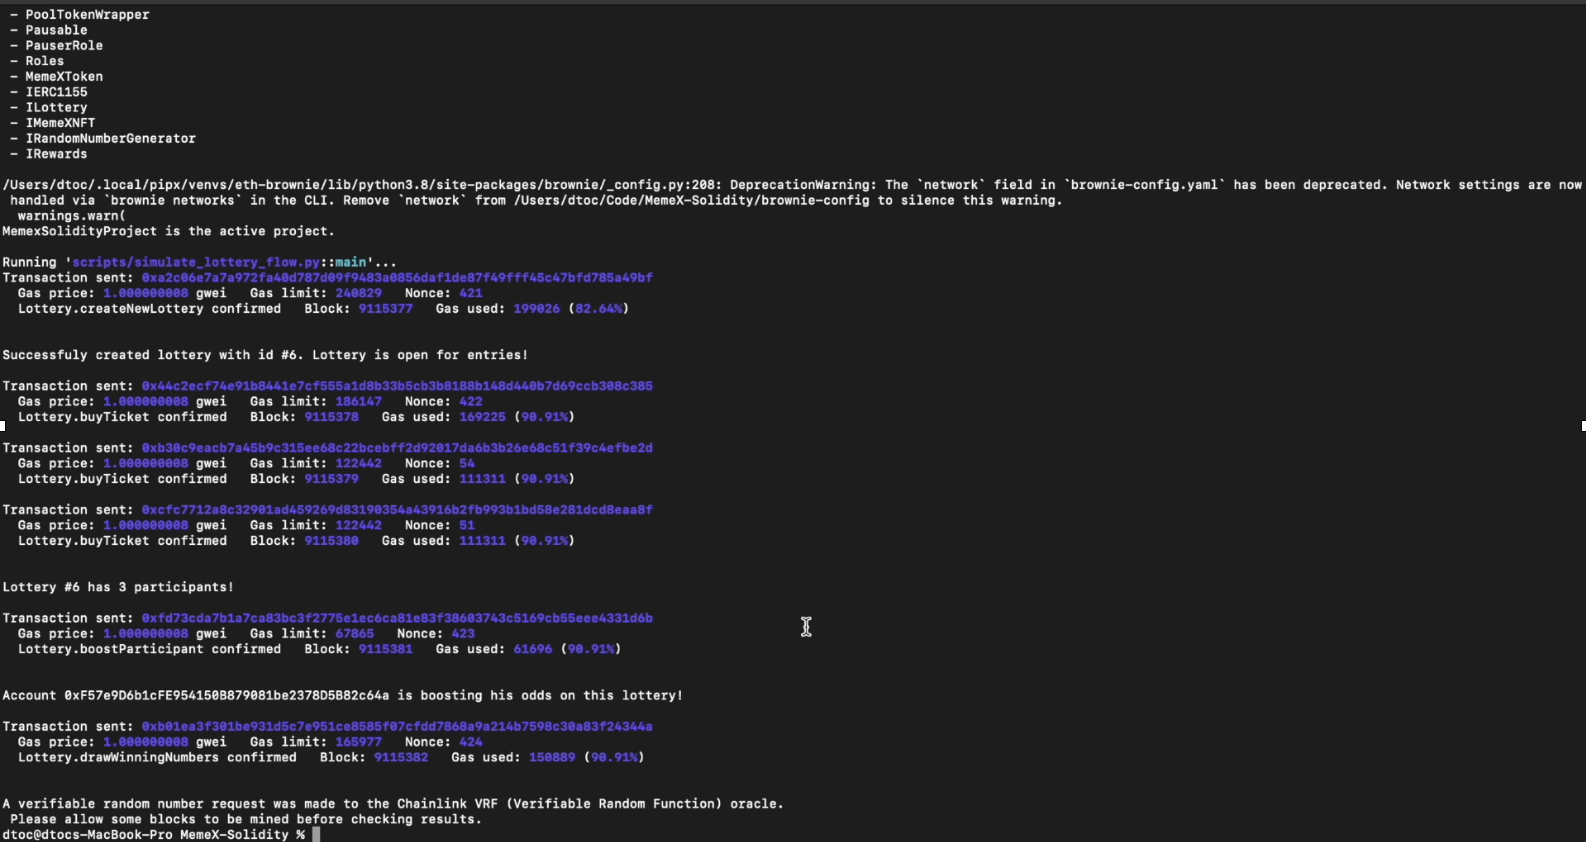Click the standalone 'Roles' list entry
1586x842 pixels.
(44, 61)
